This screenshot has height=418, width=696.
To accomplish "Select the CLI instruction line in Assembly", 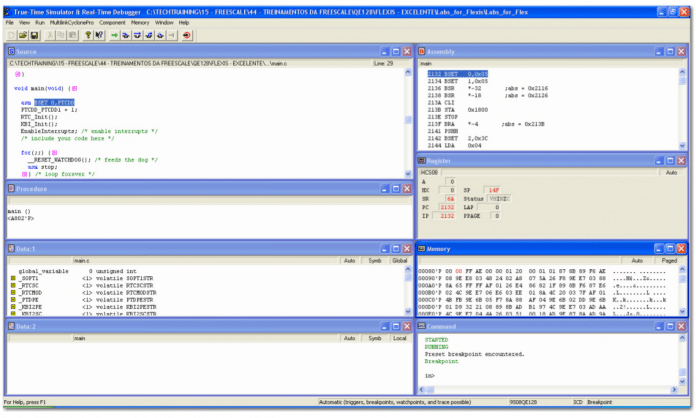I will pos(441,101).
